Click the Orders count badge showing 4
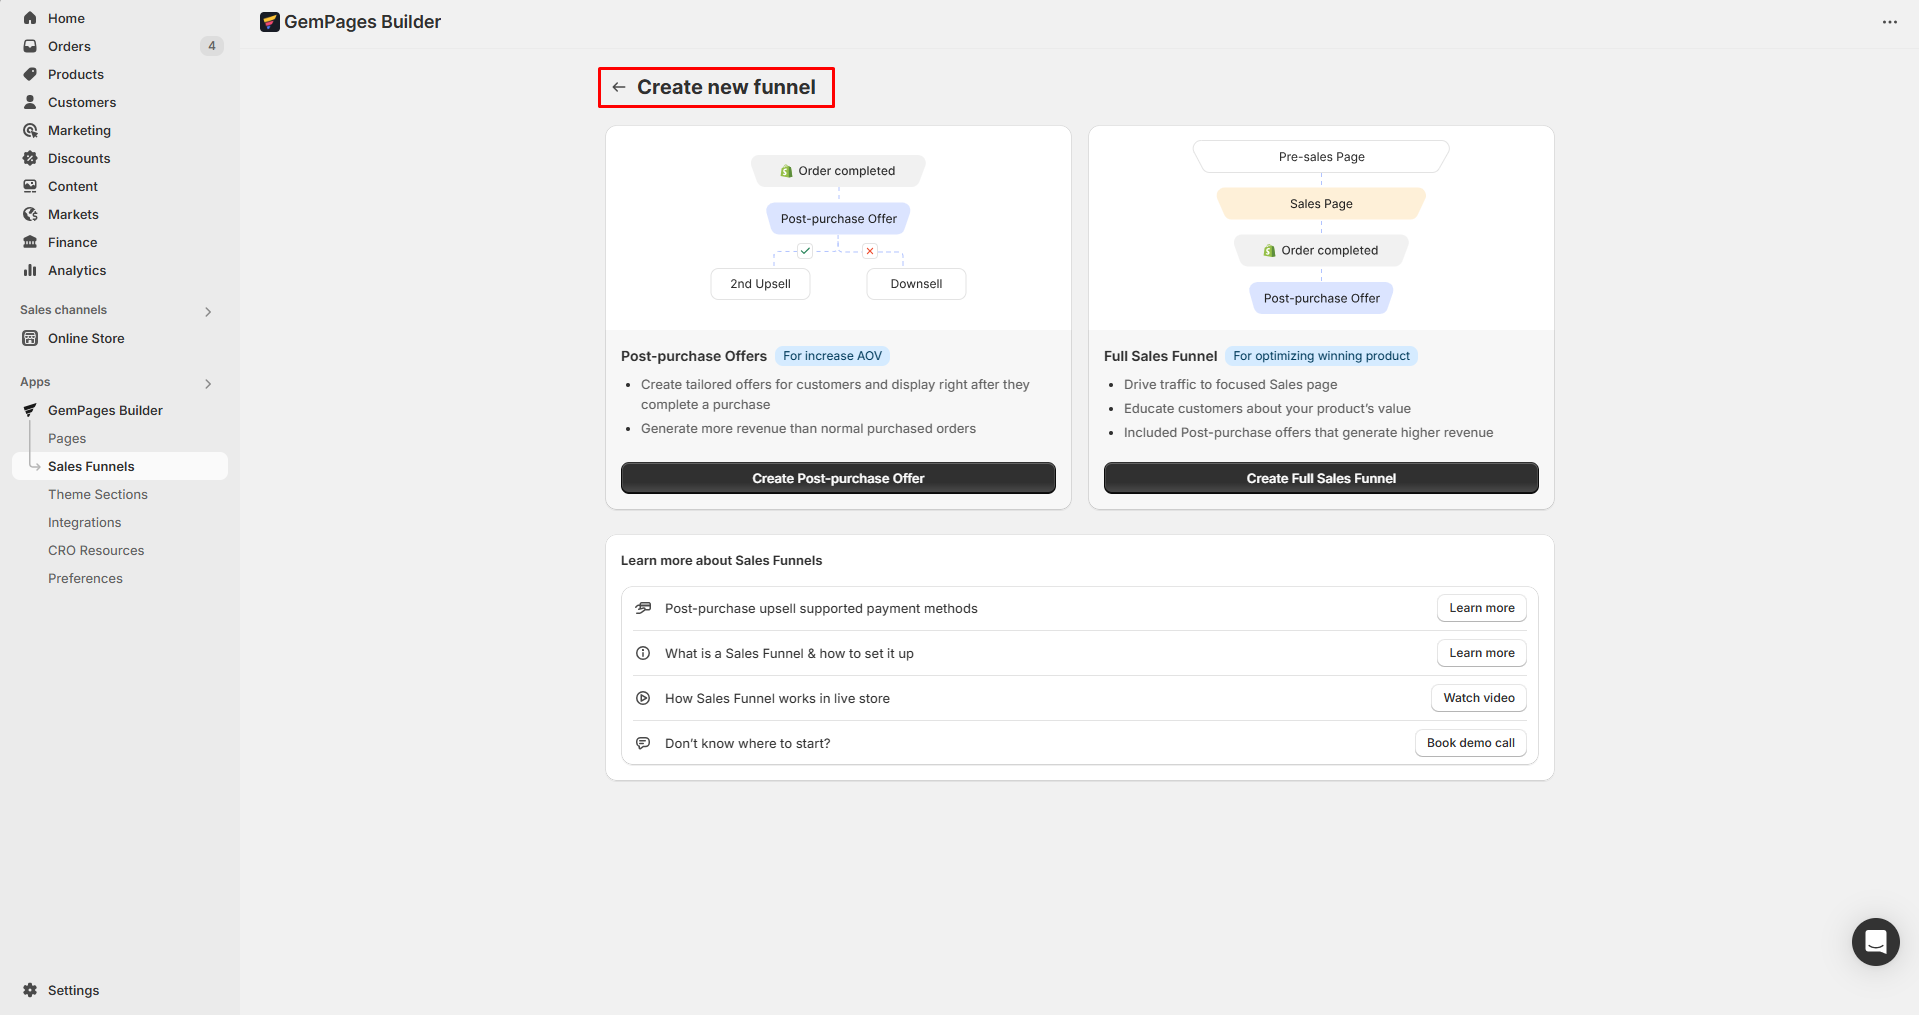This screenshot has width=1919, height=1015. tap(212, 46)
